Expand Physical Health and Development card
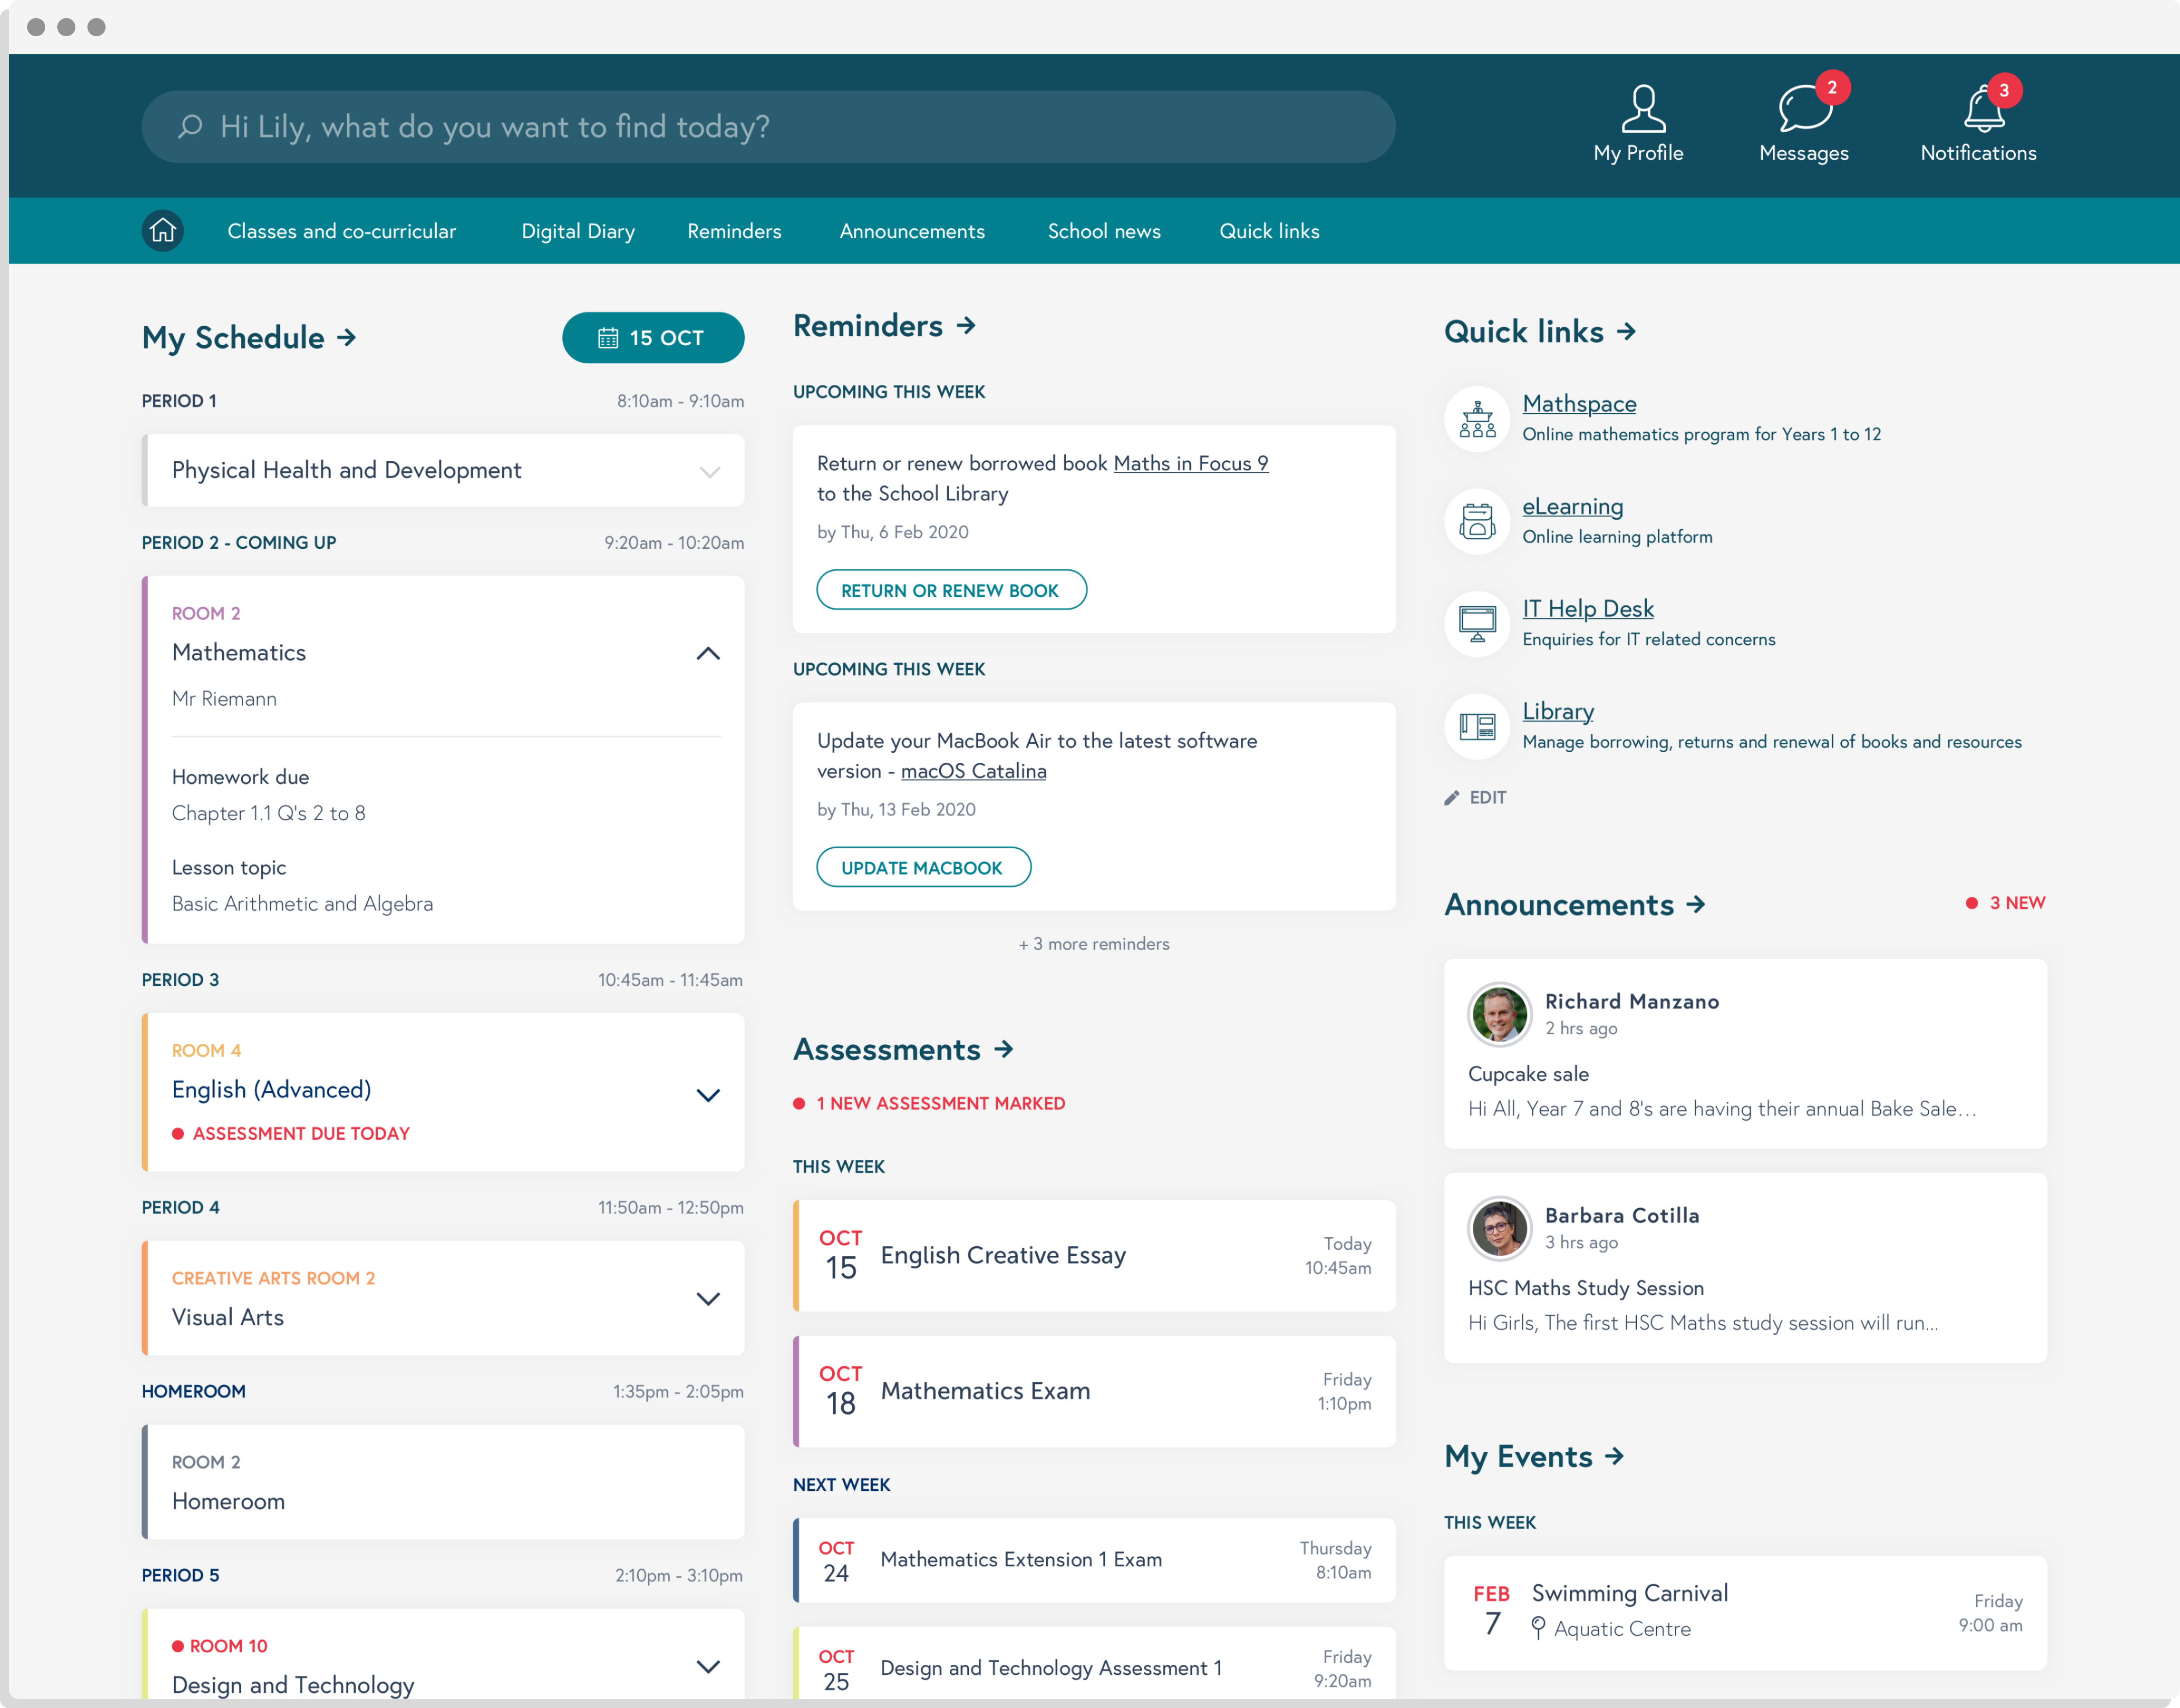Image resolution: width=2180 pixels, height=1708 pixels. (x=709, y=472)
